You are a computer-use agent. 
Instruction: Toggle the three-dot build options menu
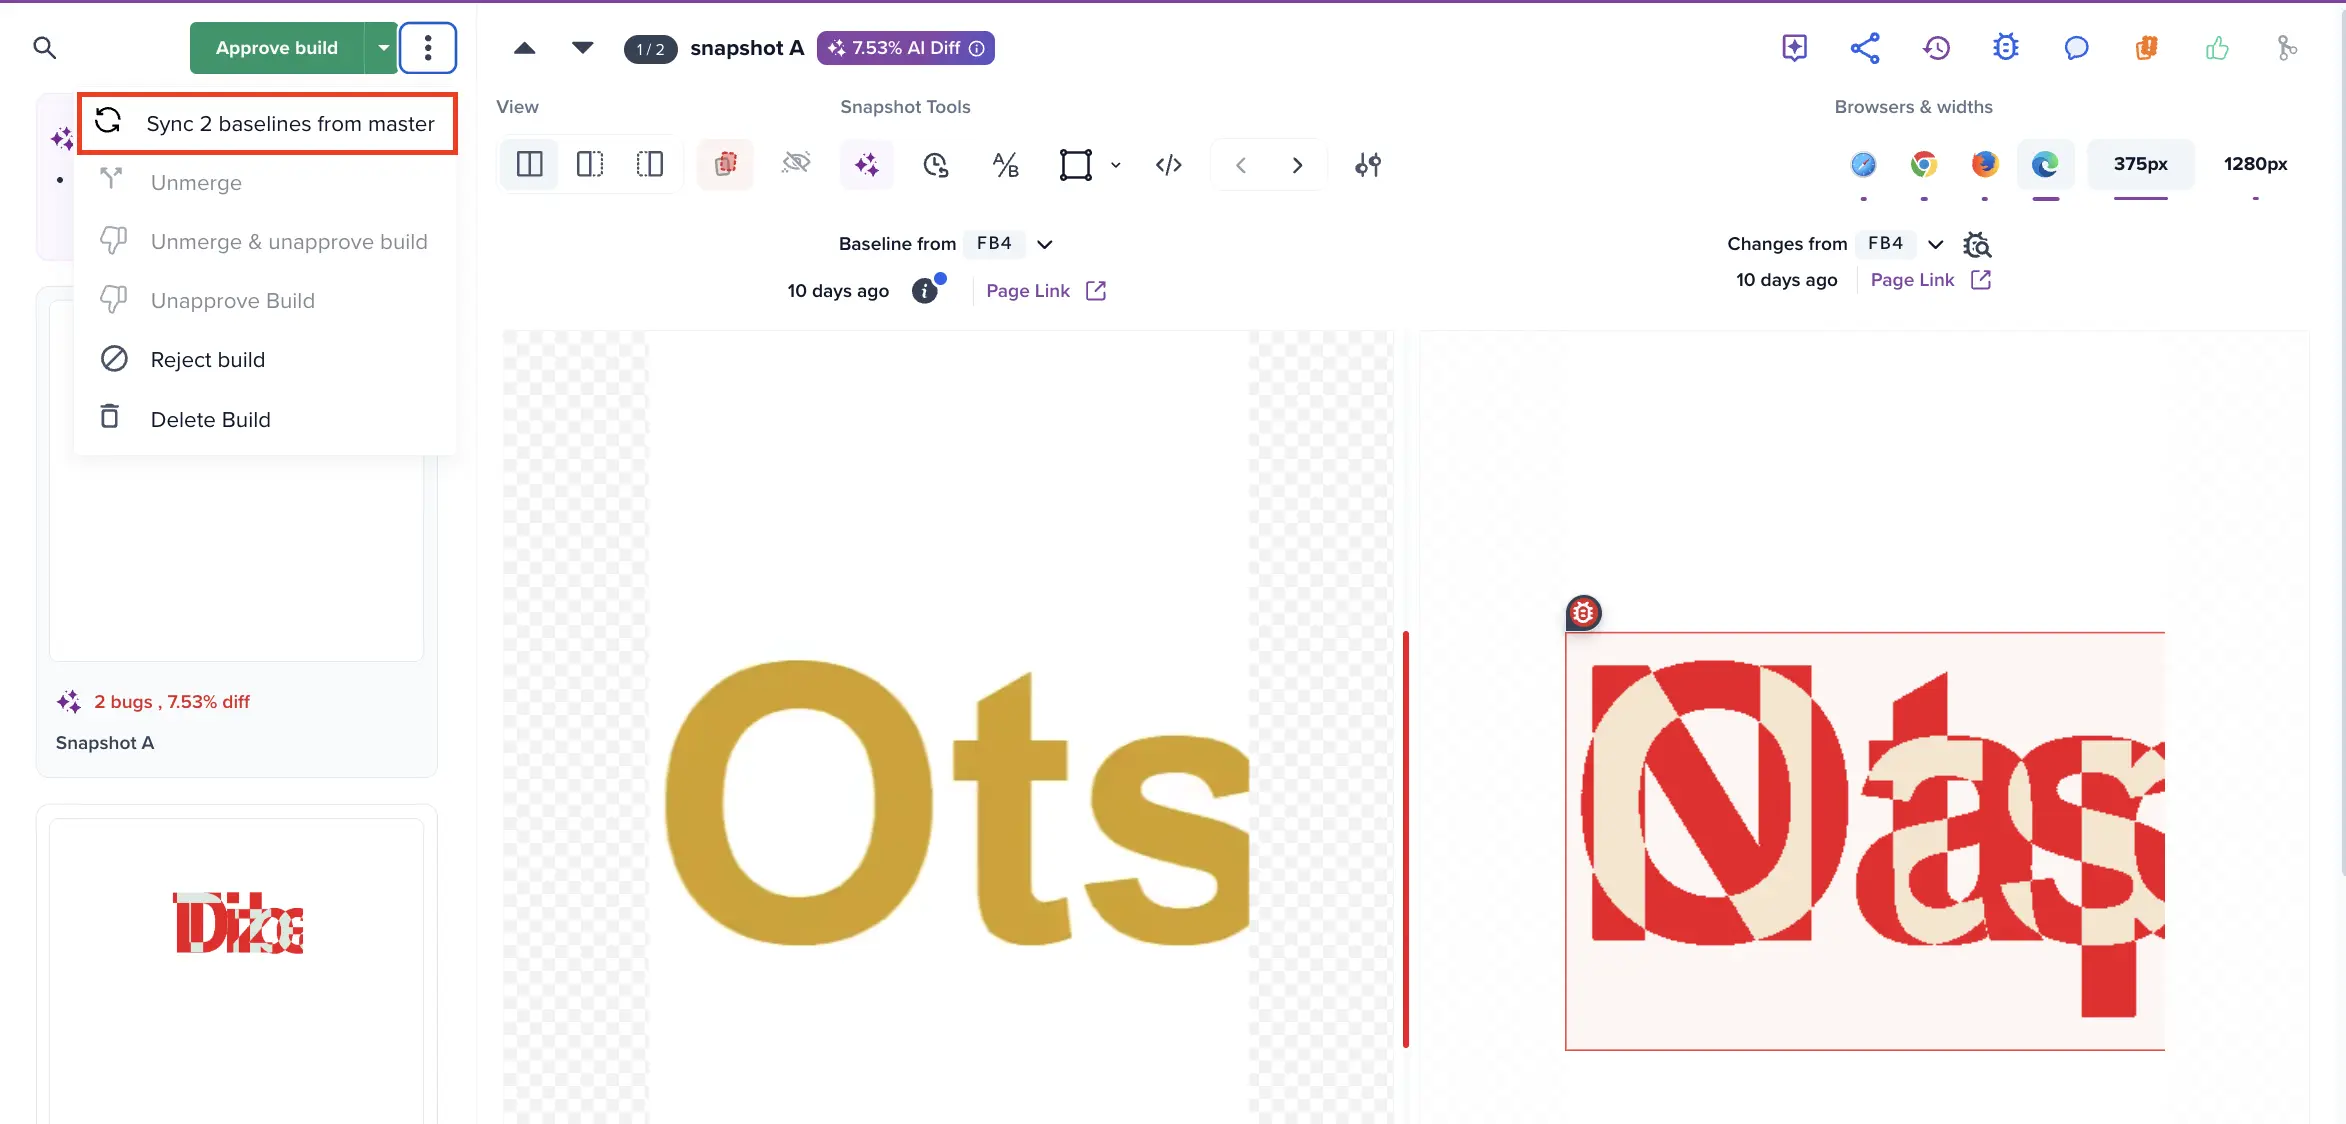tap(428, 48)
